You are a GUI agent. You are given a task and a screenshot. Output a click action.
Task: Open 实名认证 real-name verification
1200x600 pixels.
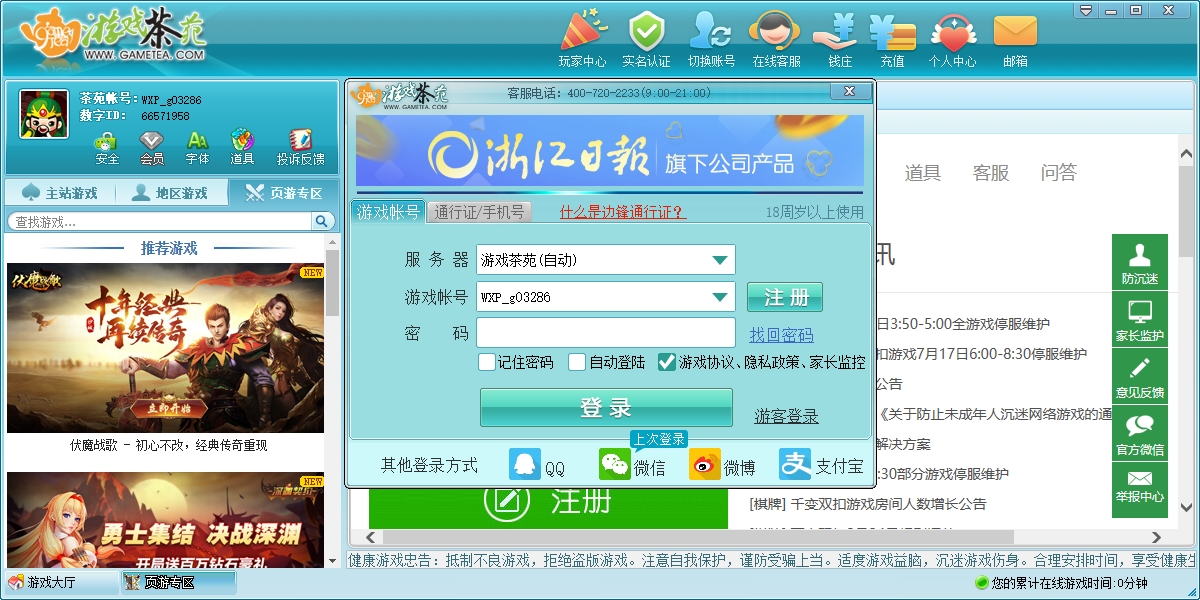pos(646,39)
